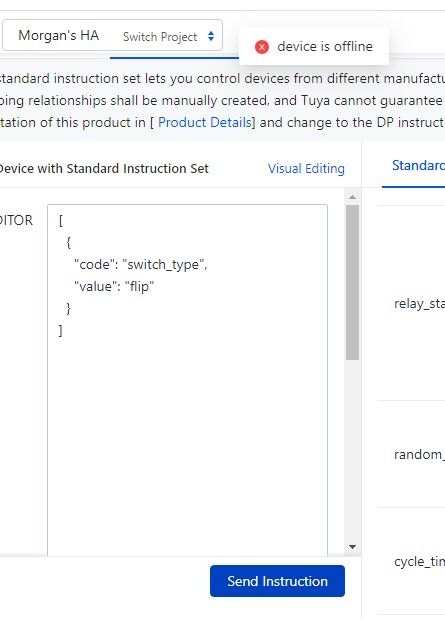Screen dimensions: 445x621
Task: Click the Send Instruction button
Action: [x=277, y=581]
